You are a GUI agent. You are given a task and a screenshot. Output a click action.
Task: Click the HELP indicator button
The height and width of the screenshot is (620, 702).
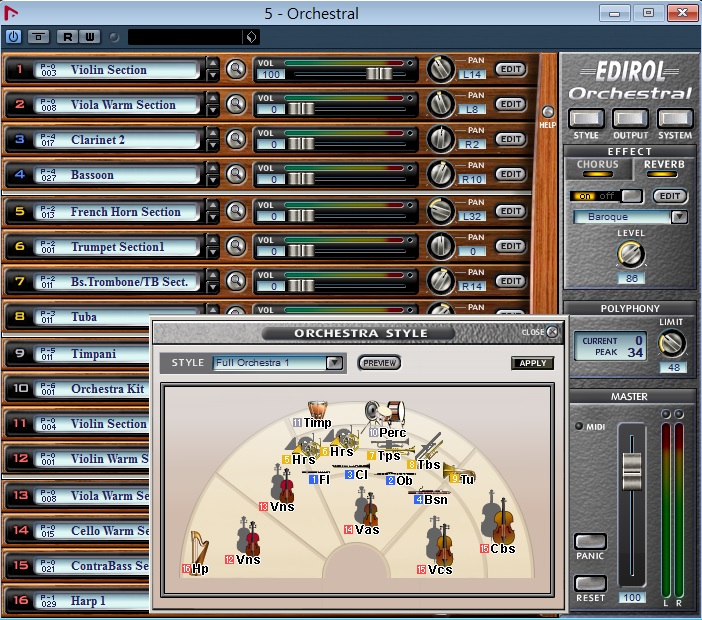[548, 112]
